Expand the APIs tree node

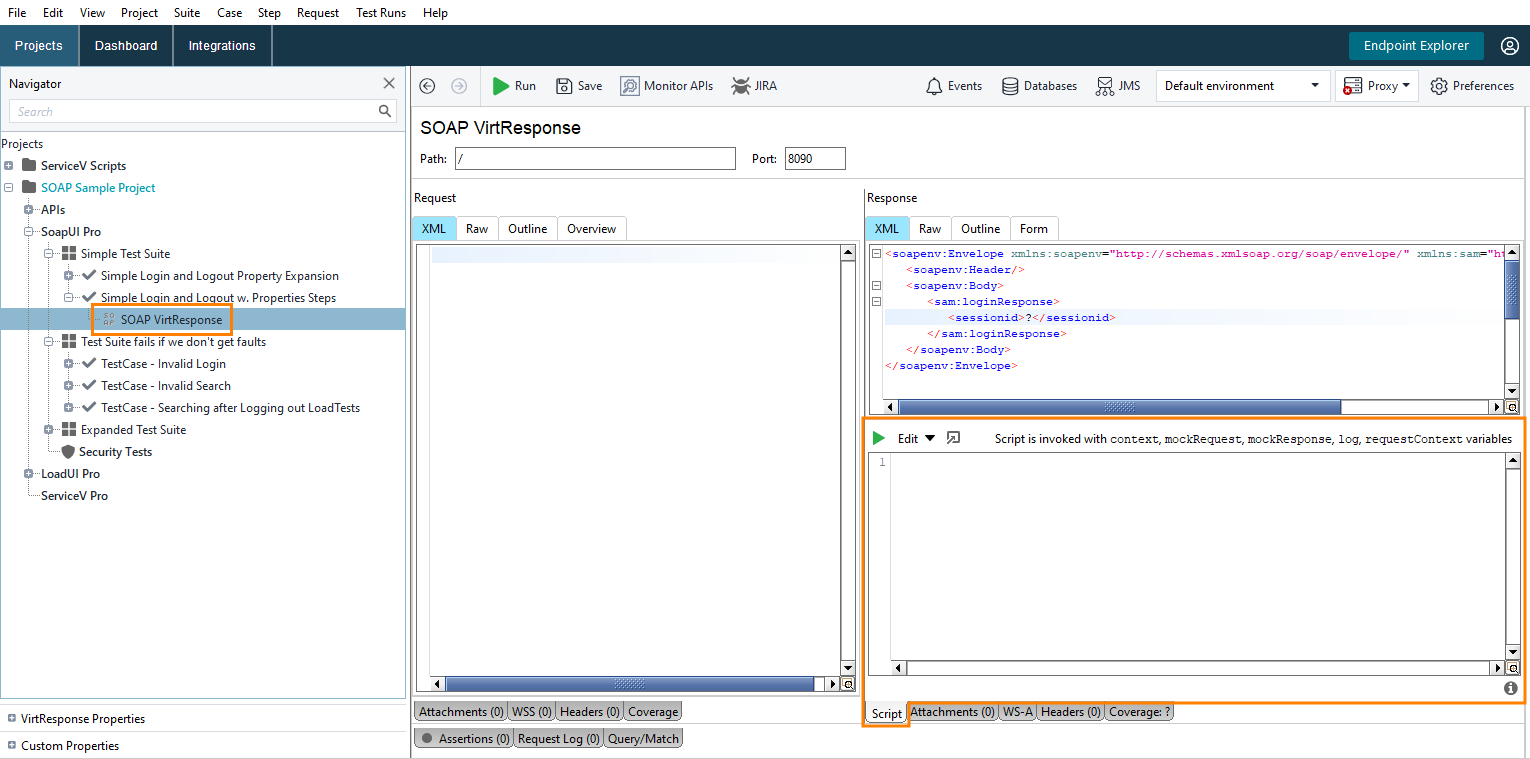click(29, 210)
